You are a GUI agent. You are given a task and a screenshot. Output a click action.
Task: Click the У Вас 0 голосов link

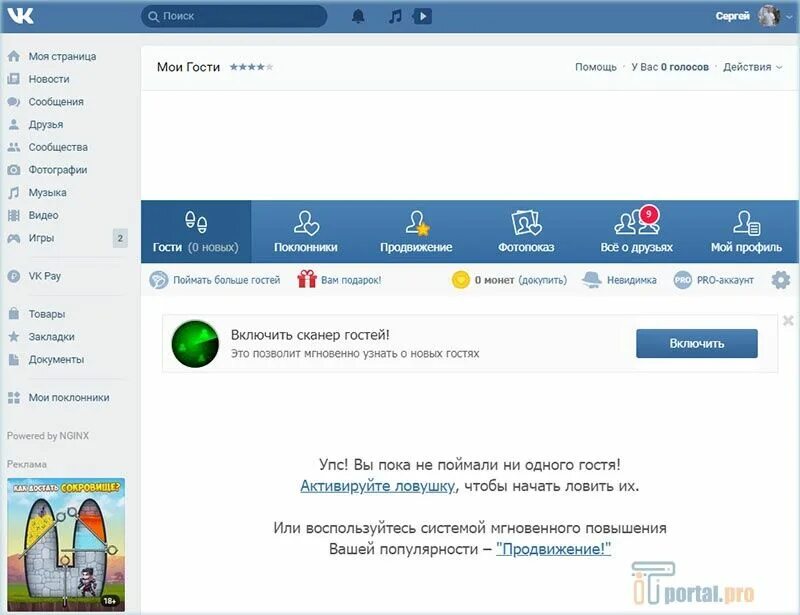[670, 67]
